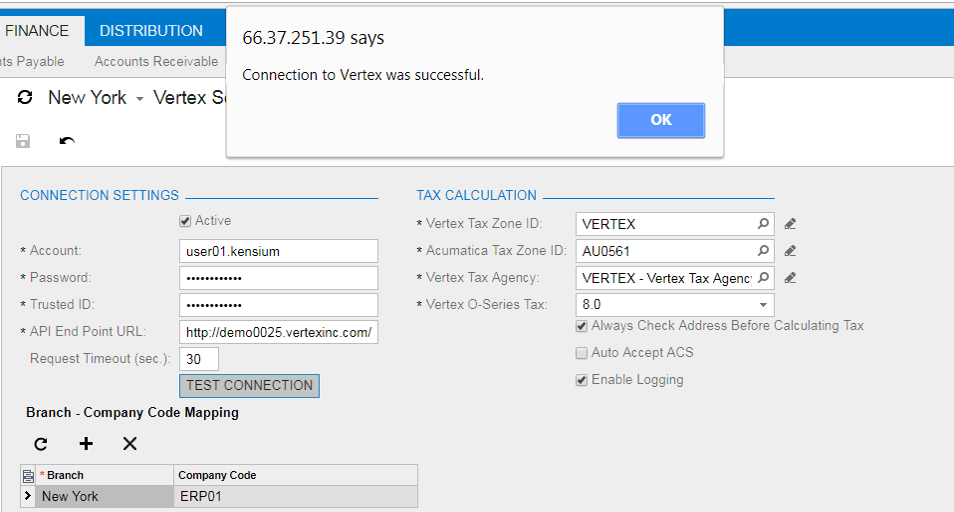Toggle Always Check Address Before Calculating Tax
The width and height of the screenshot is (954, 512).
pyautogui.click(x=582, y=326)
